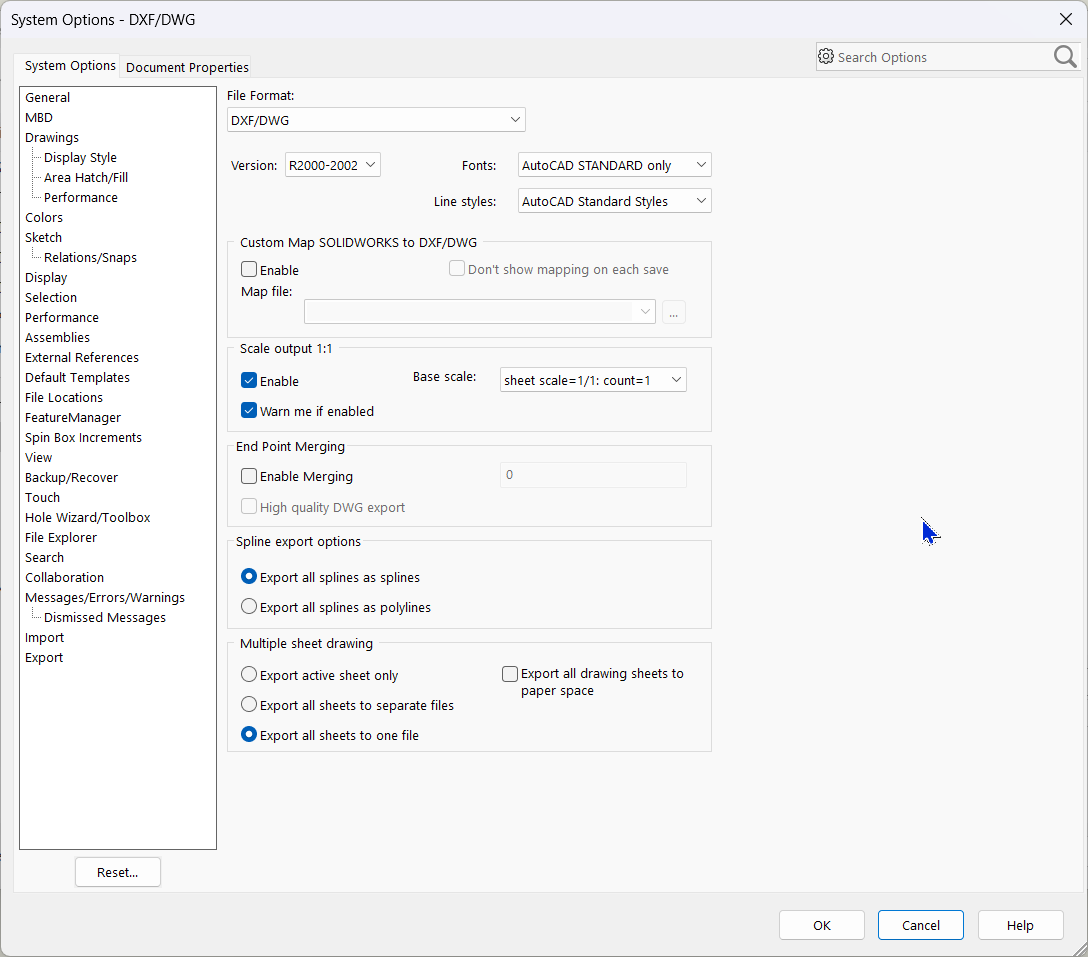Select Selection in options tree

pyautogui.click(x=51, y=298)
